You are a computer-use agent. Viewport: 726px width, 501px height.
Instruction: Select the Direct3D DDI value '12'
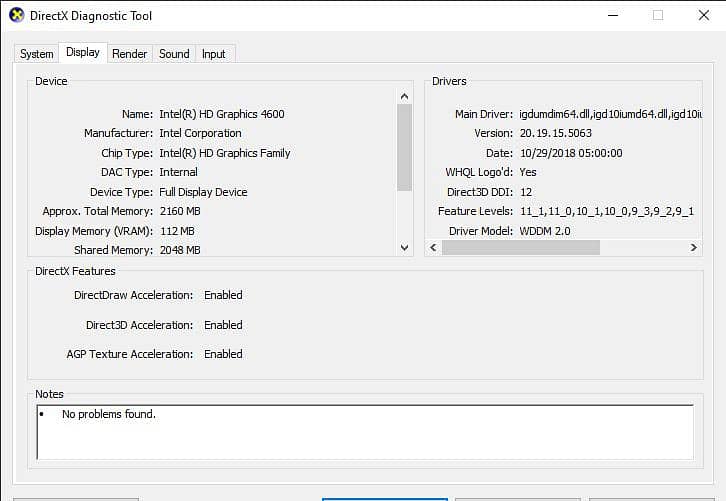(526, 192)
